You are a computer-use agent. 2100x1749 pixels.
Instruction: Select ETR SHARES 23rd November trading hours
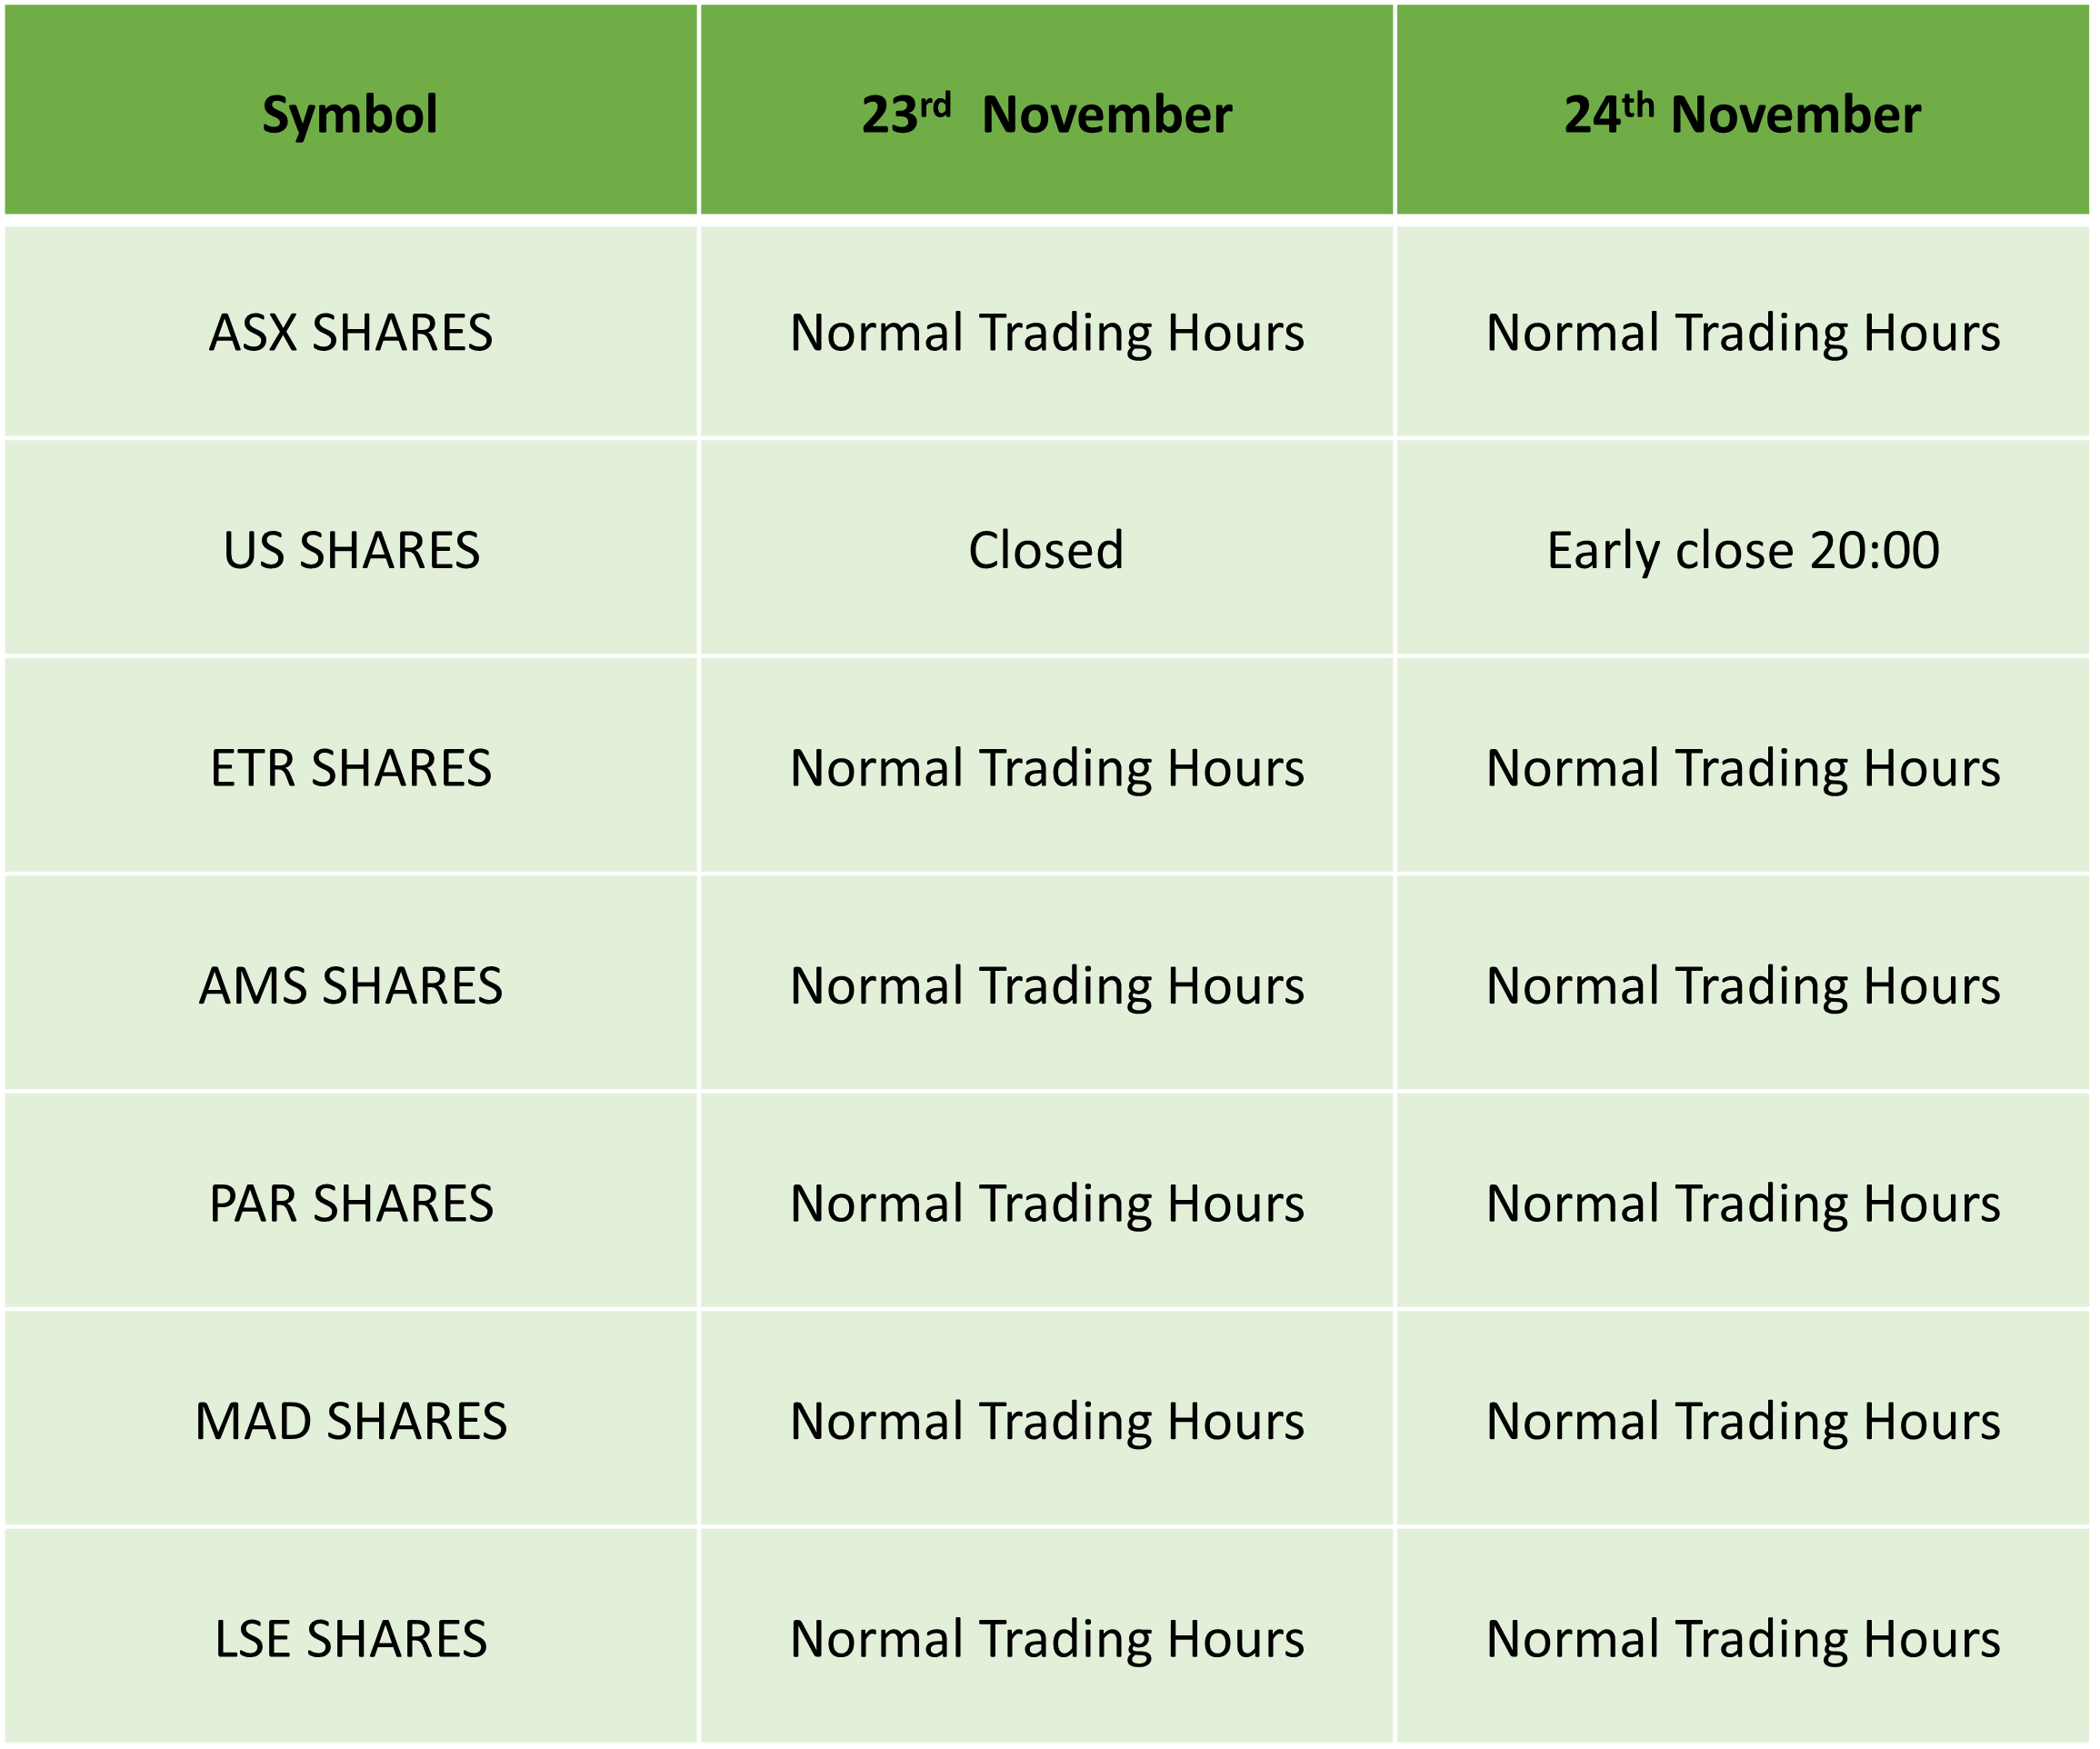1046,766
